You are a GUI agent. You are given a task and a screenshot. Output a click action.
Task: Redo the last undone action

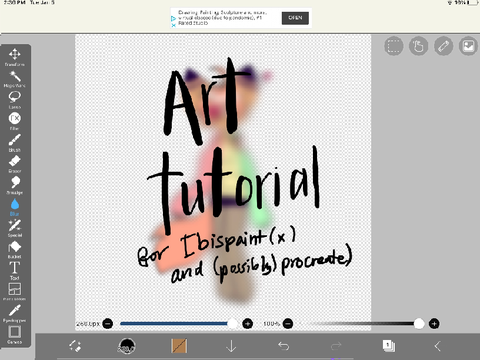336,346
